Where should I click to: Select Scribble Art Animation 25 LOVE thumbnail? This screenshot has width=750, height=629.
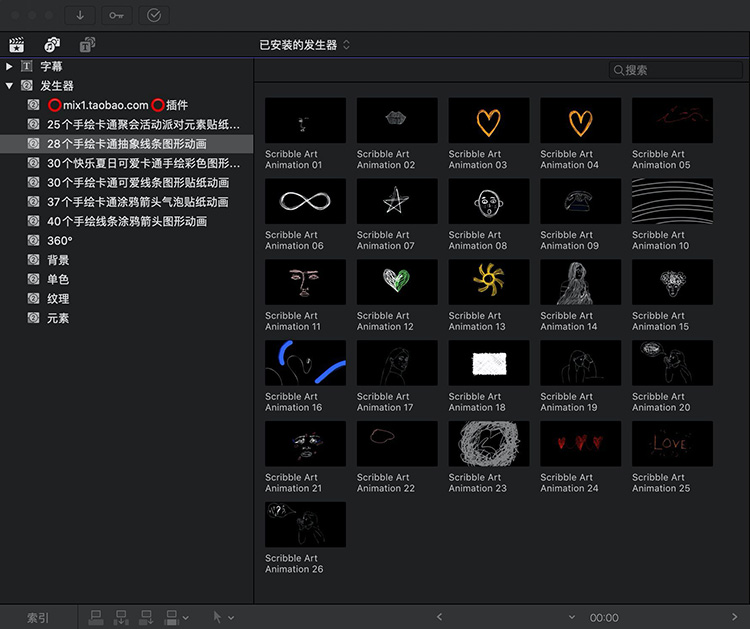(673, 443)
